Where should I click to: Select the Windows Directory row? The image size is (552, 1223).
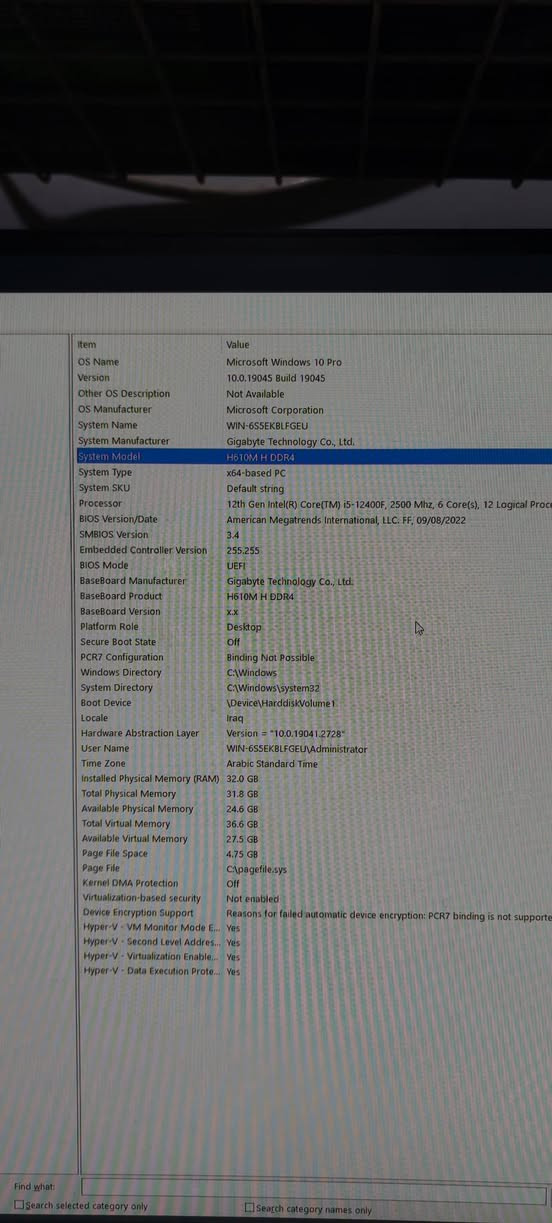click(x=313, y=673)
